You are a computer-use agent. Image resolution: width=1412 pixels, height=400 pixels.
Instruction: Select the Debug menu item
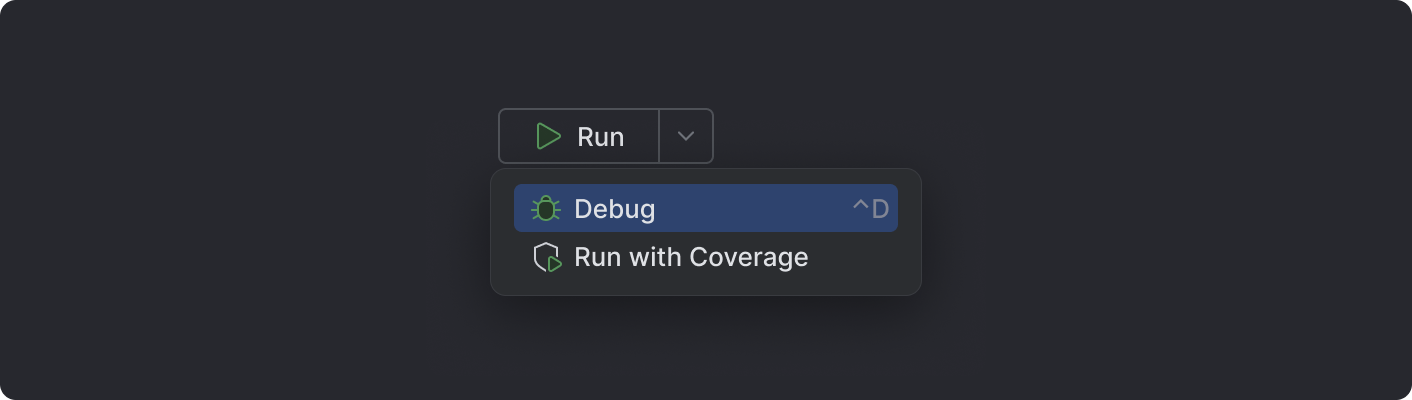tap(705, 208)
